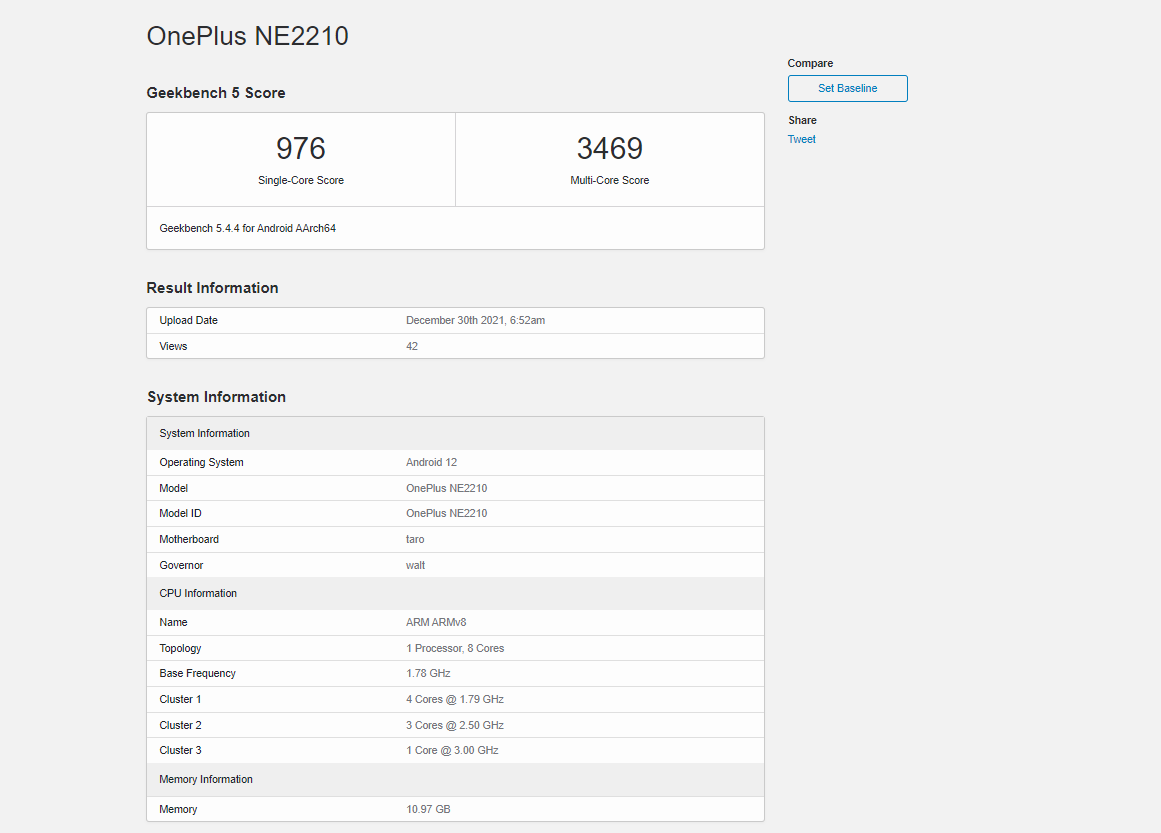Select the OnePlus NE2210 page title

[247, 36]
